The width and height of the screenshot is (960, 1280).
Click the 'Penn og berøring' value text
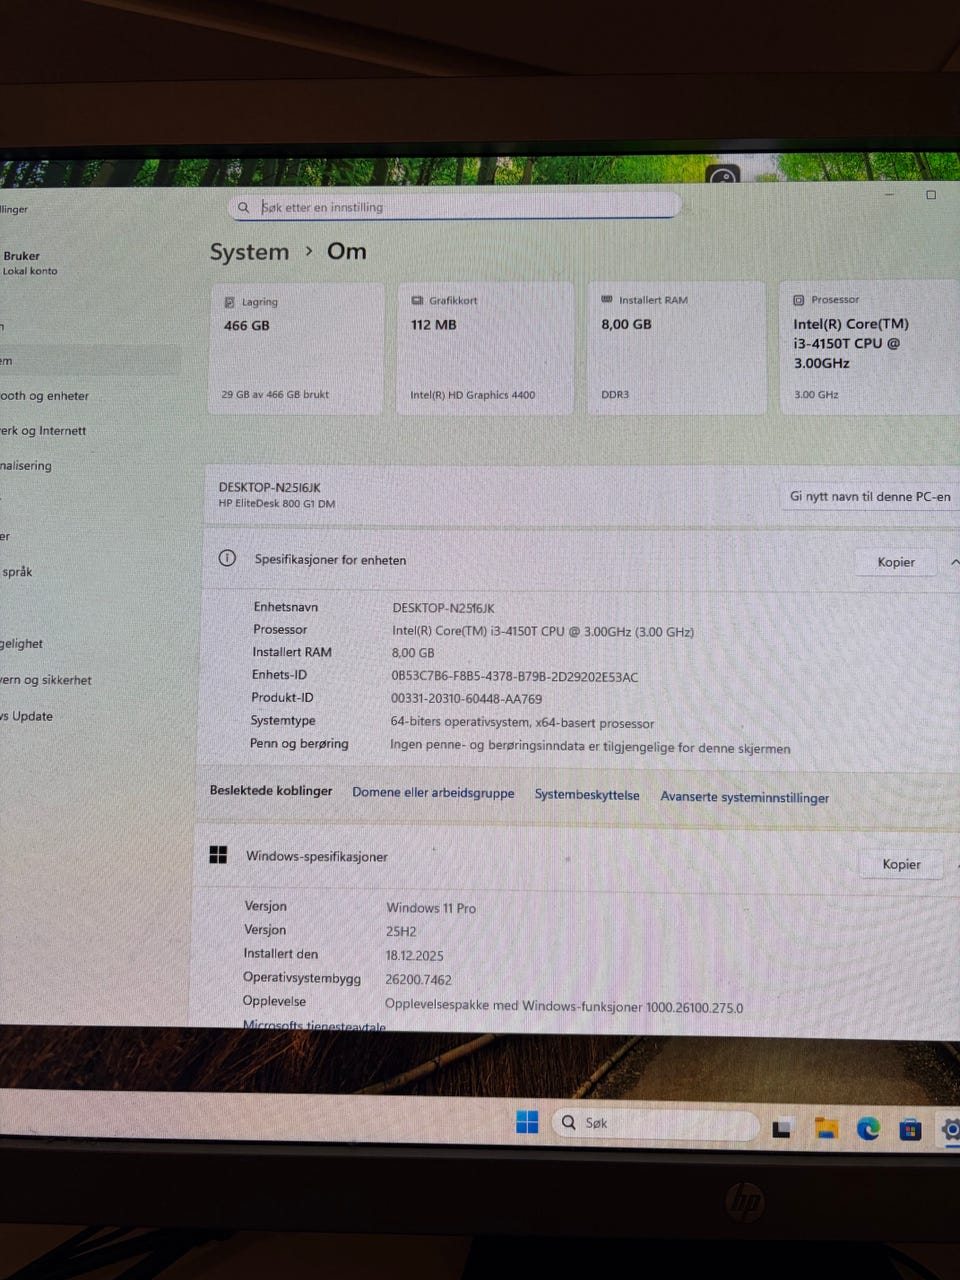click(x=590, y=747)
